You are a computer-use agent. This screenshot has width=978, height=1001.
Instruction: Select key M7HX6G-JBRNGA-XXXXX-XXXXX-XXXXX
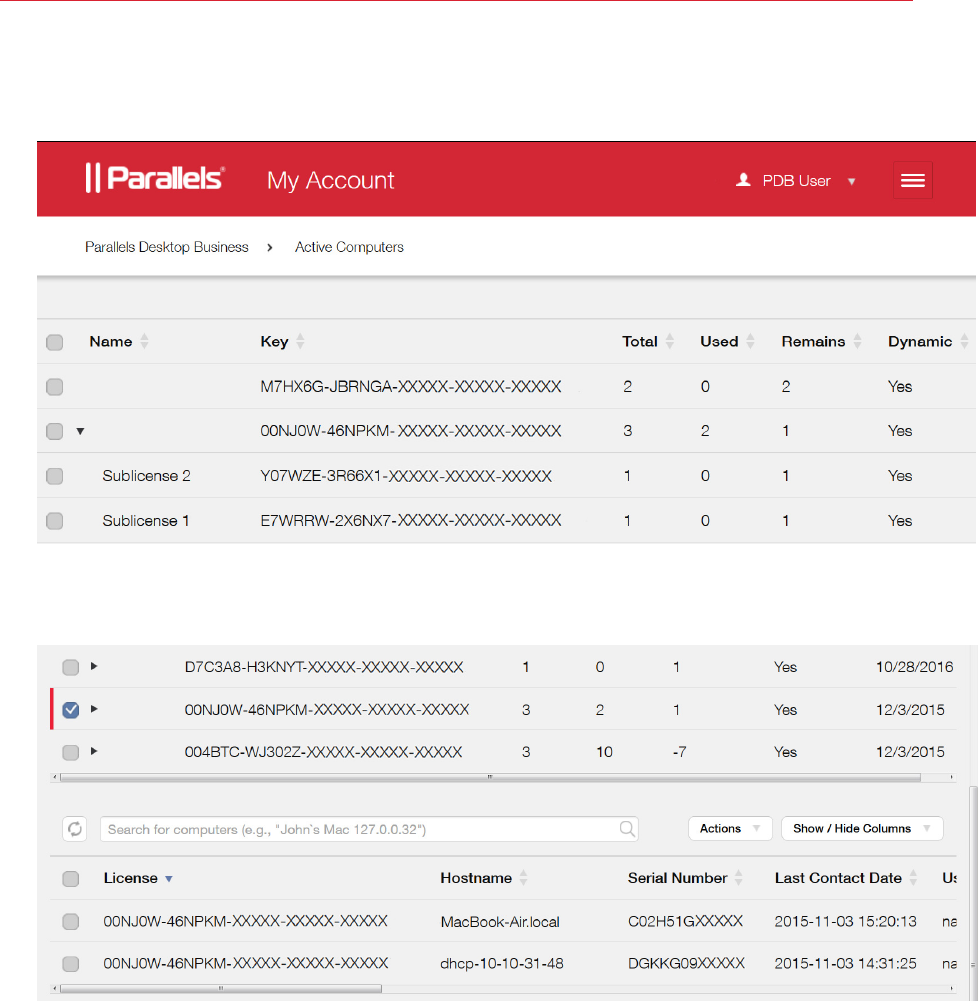410,387
